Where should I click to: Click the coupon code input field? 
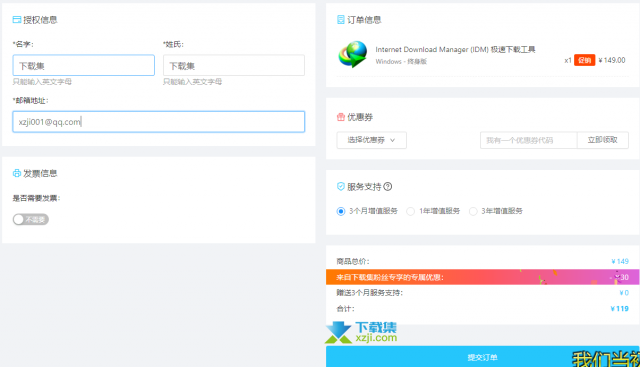coord(529,140)
